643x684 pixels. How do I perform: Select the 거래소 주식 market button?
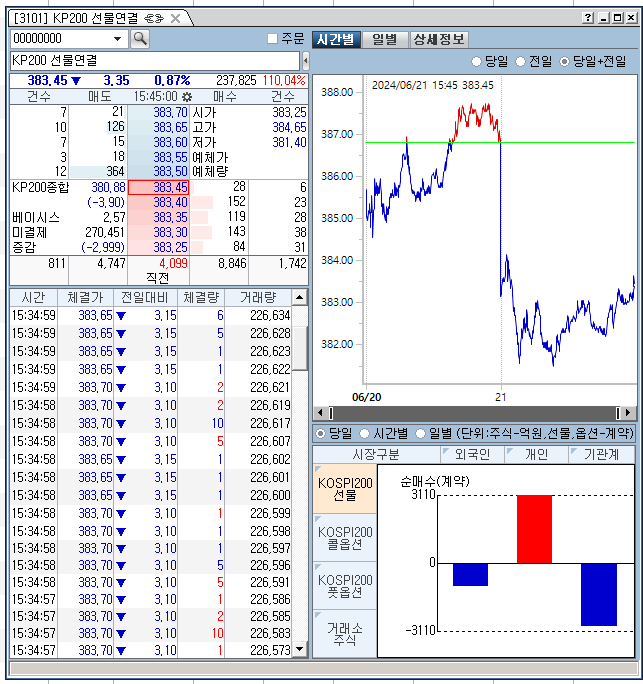tap(345, 634)
